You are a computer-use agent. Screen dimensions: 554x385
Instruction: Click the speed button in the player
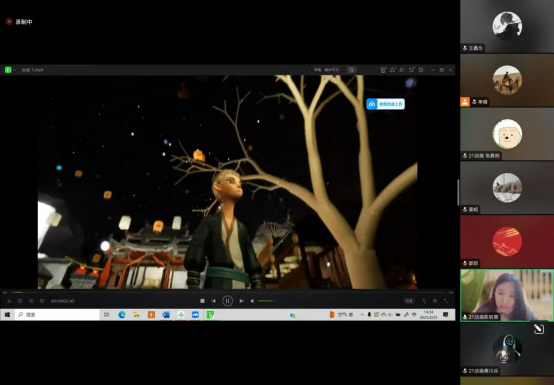coord(409,301)
